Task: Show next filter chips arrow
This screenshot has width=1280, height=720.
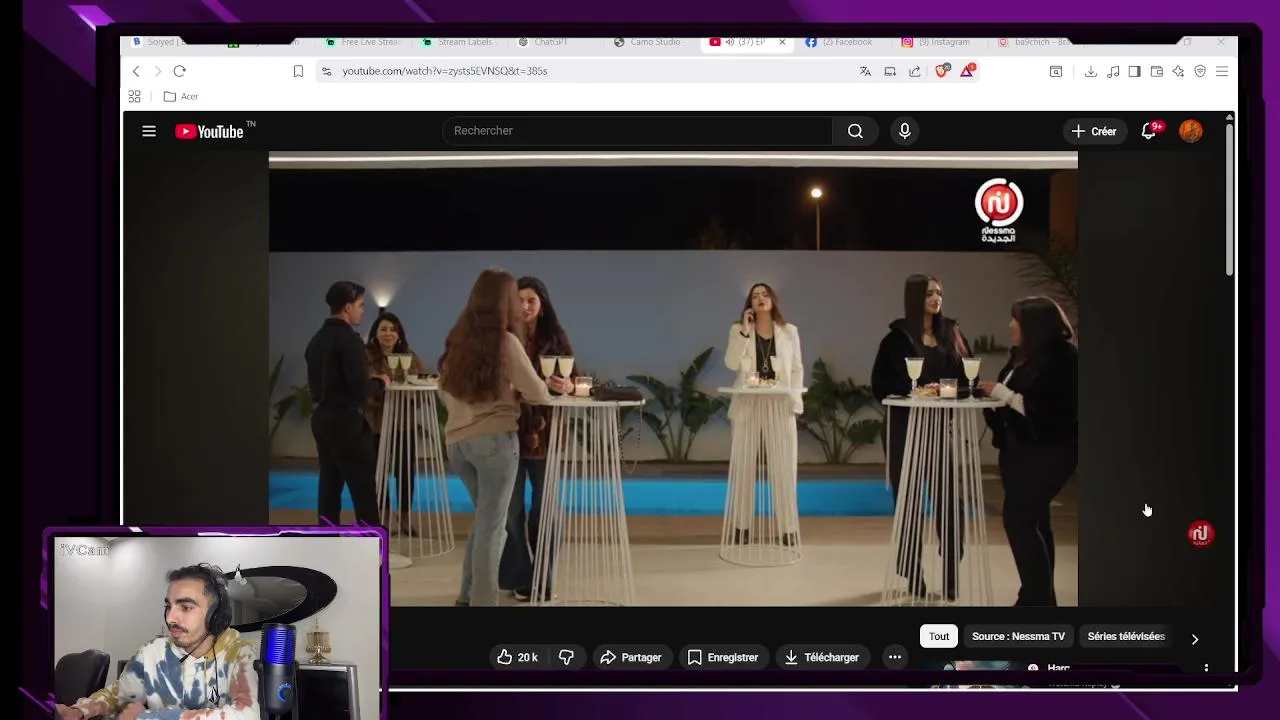Action: pos(1194,638)
